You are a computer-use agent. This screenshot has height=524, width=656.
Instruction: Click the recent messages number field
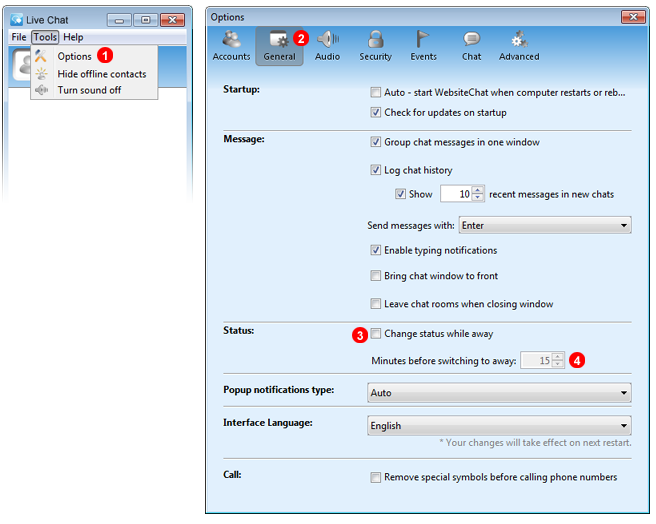pos(456,194)
